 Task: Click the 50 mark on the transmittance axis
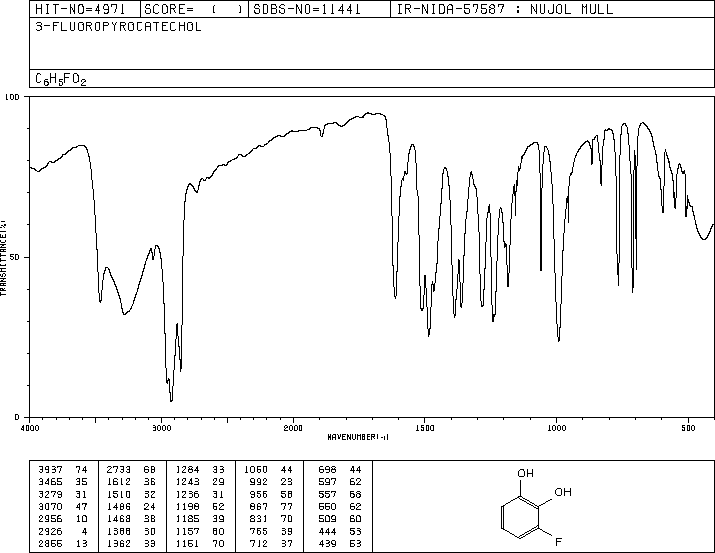tap(15, 257)
